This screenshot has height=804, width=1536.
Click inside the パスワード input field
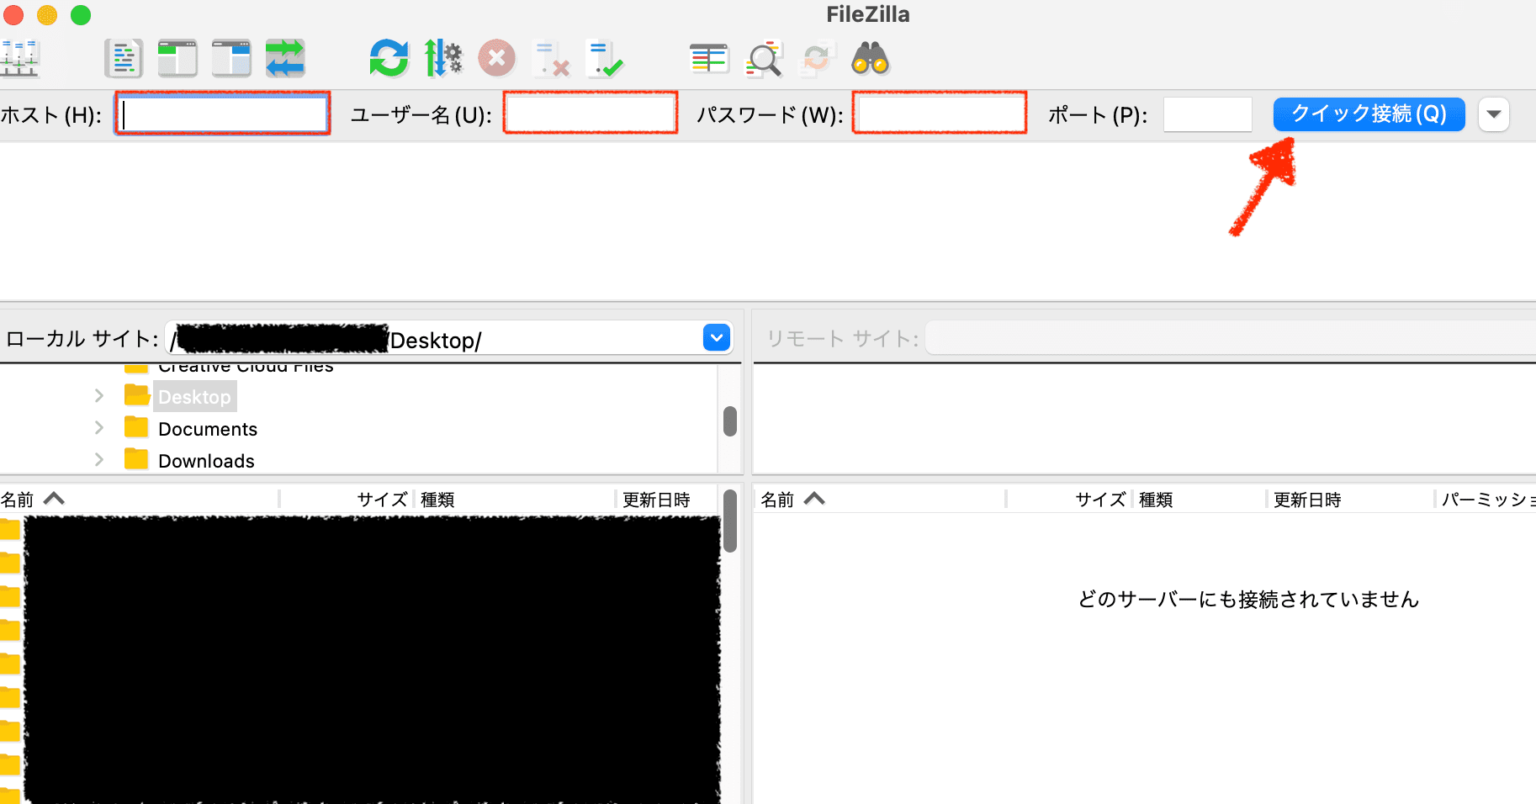[938, 113]
